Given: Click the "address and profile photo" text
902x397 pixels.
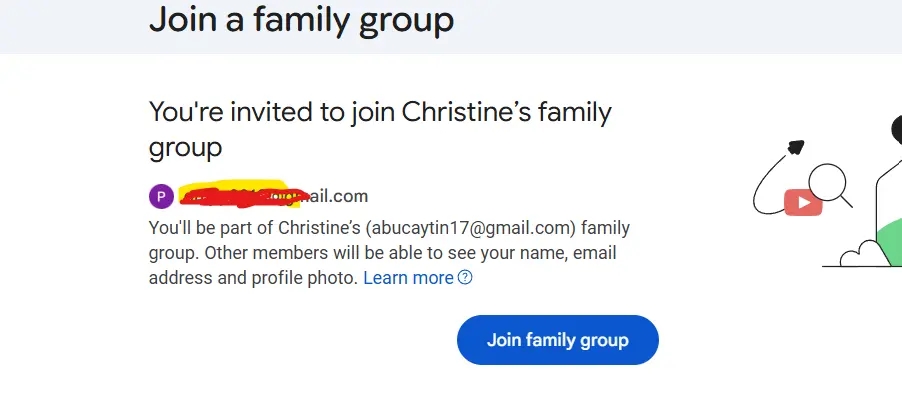Looking at the screenshot, I should pos(254,278).
